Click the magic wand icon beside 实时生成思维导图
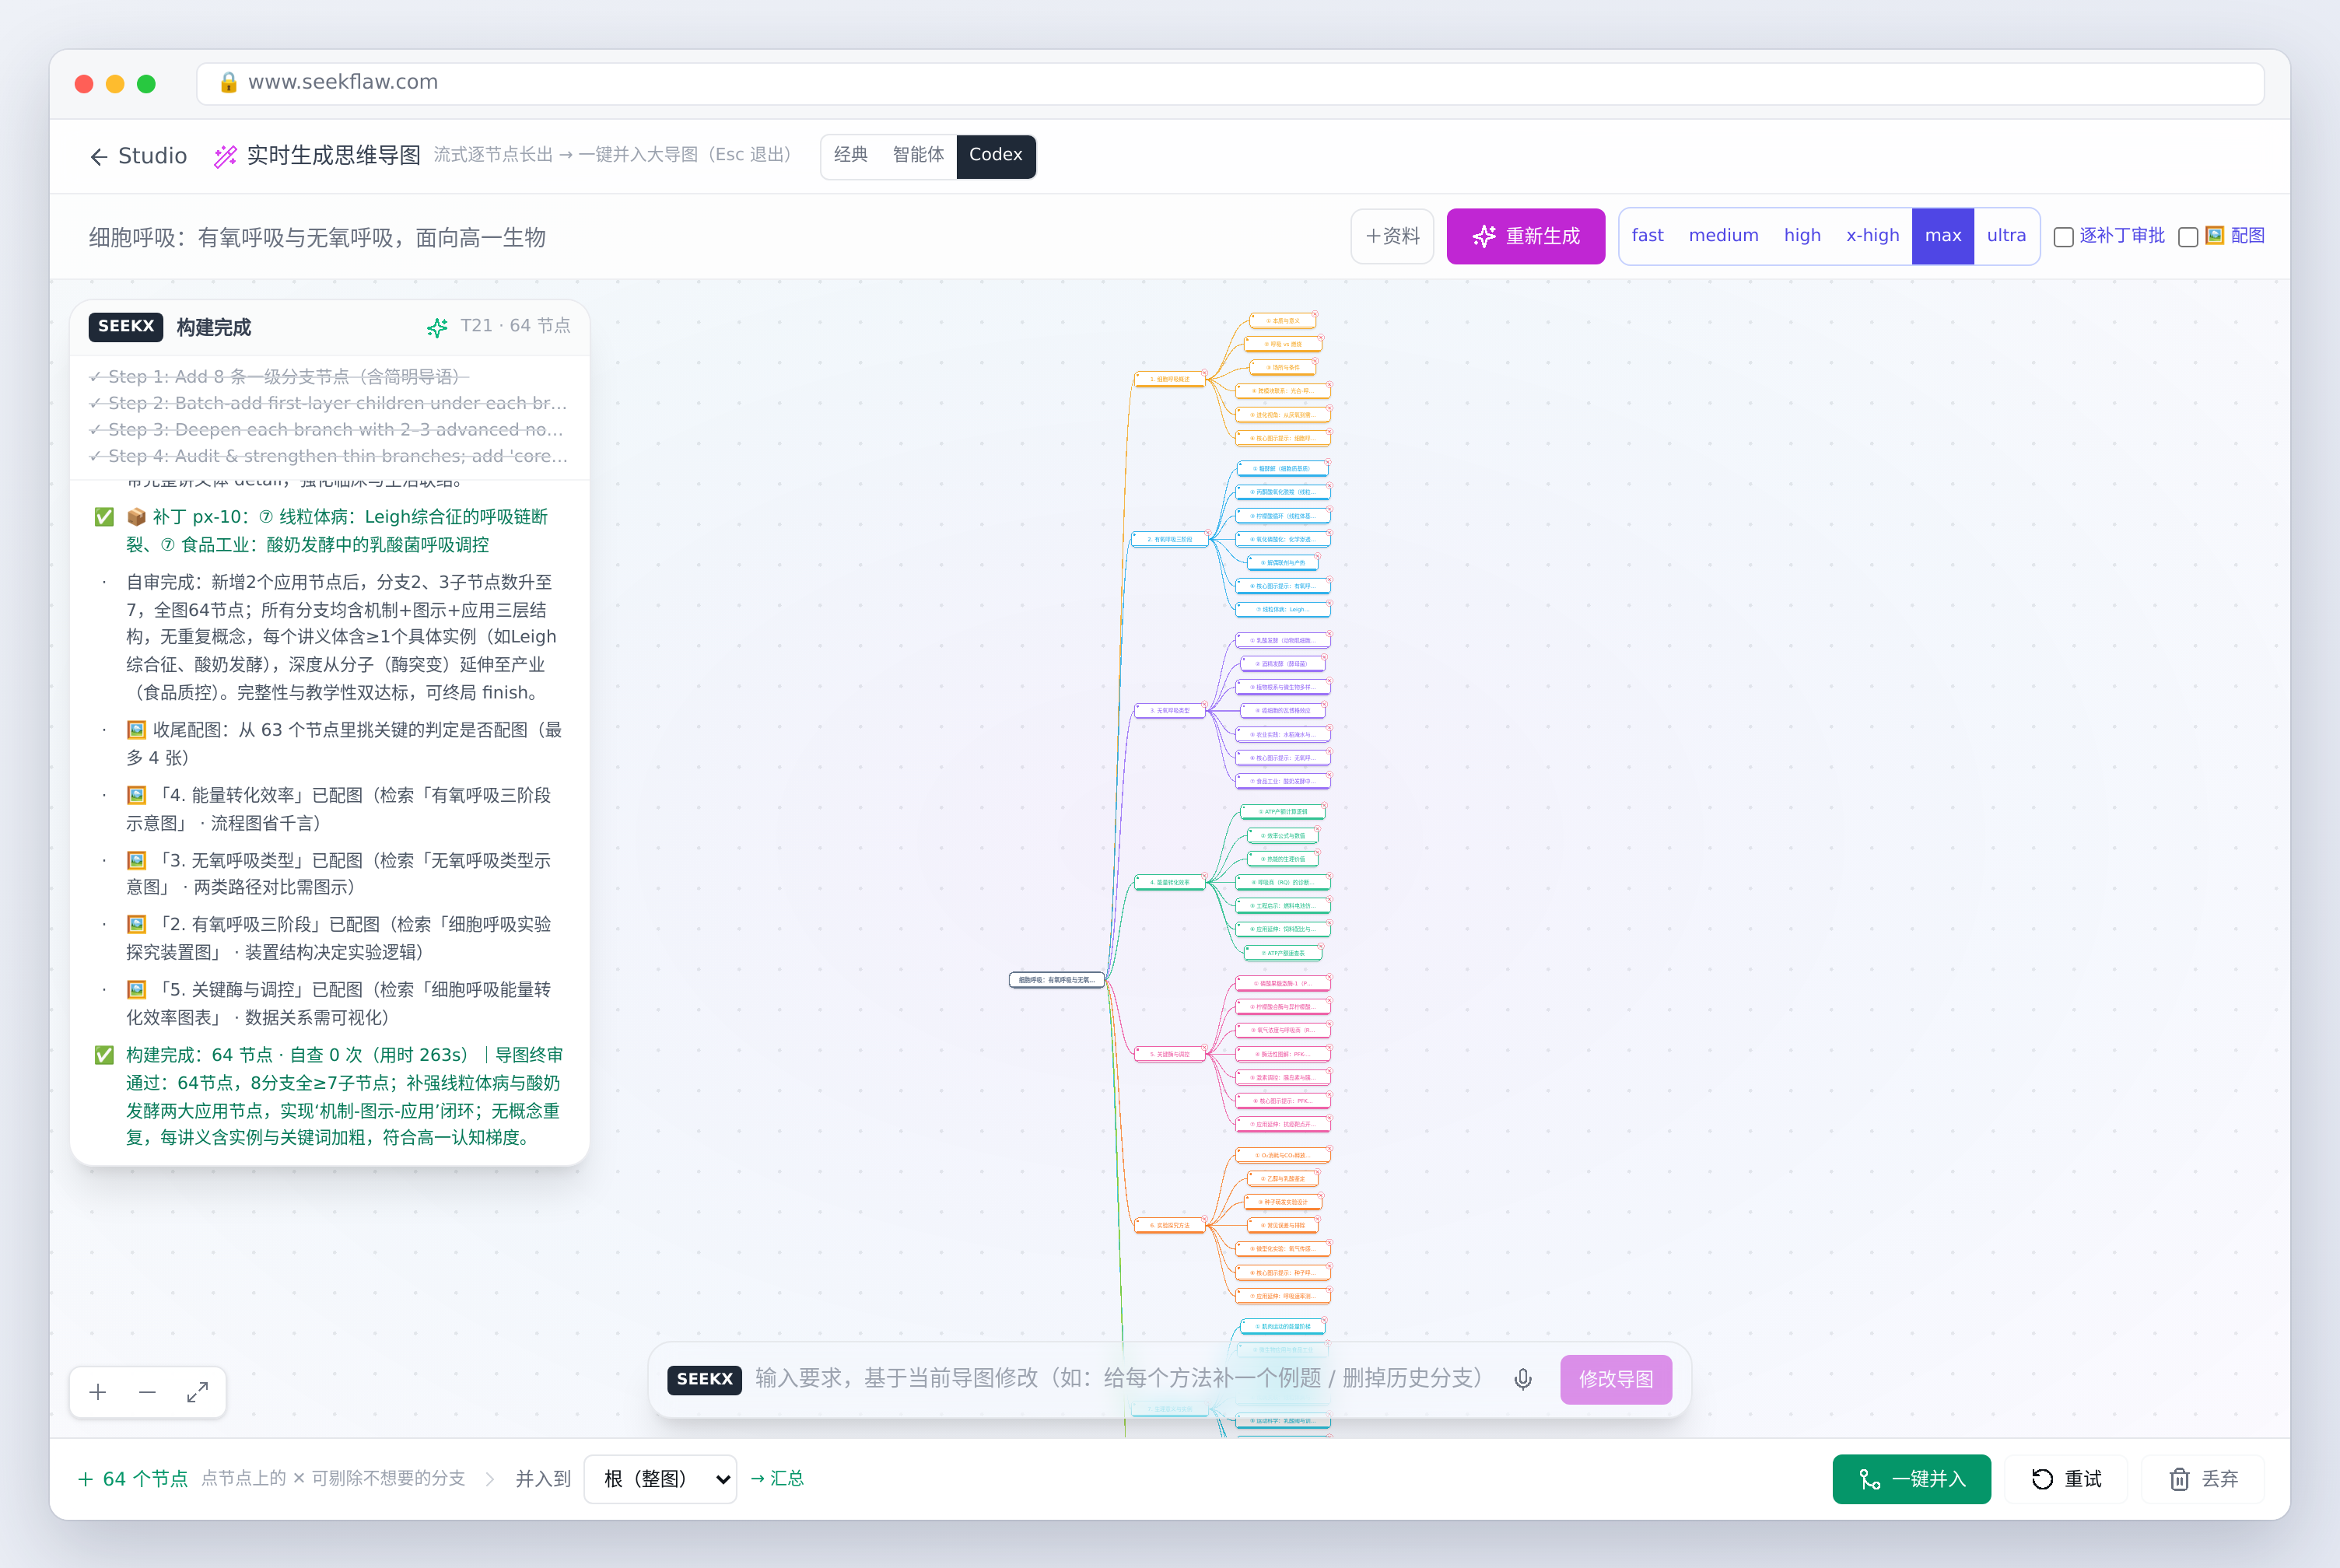Image resolution: width=2340 pixels, height=1568 pixels. tap(226, 156)
